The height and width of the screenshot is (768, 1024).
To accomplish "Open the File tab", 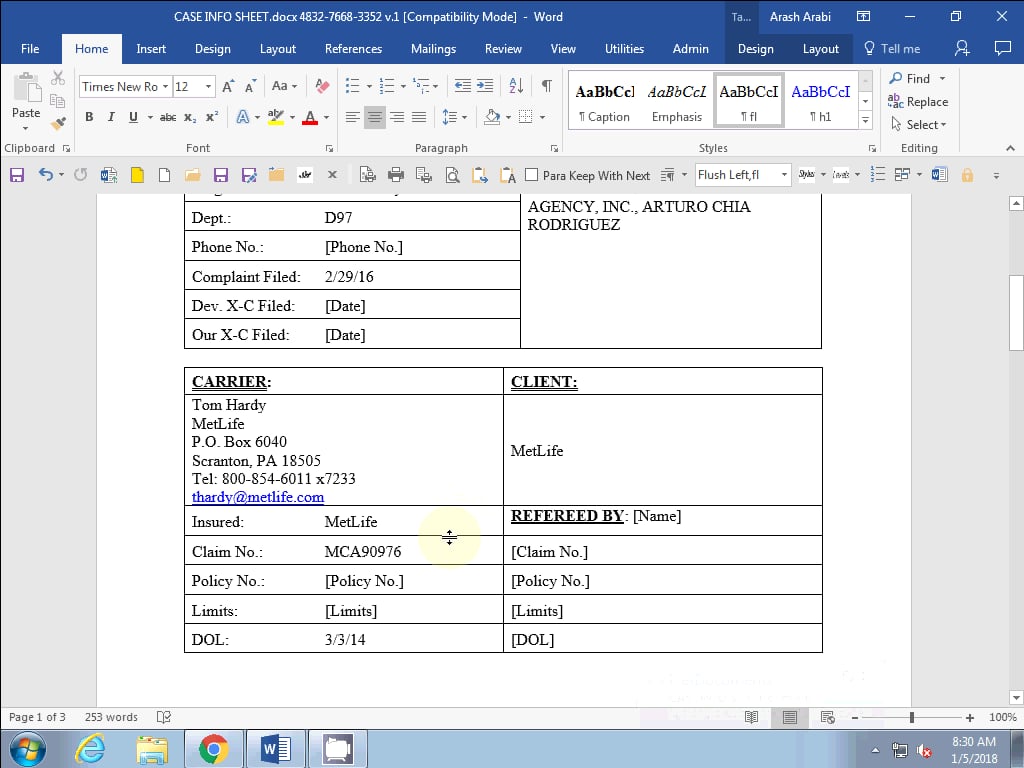I will (x=30, y=49).
